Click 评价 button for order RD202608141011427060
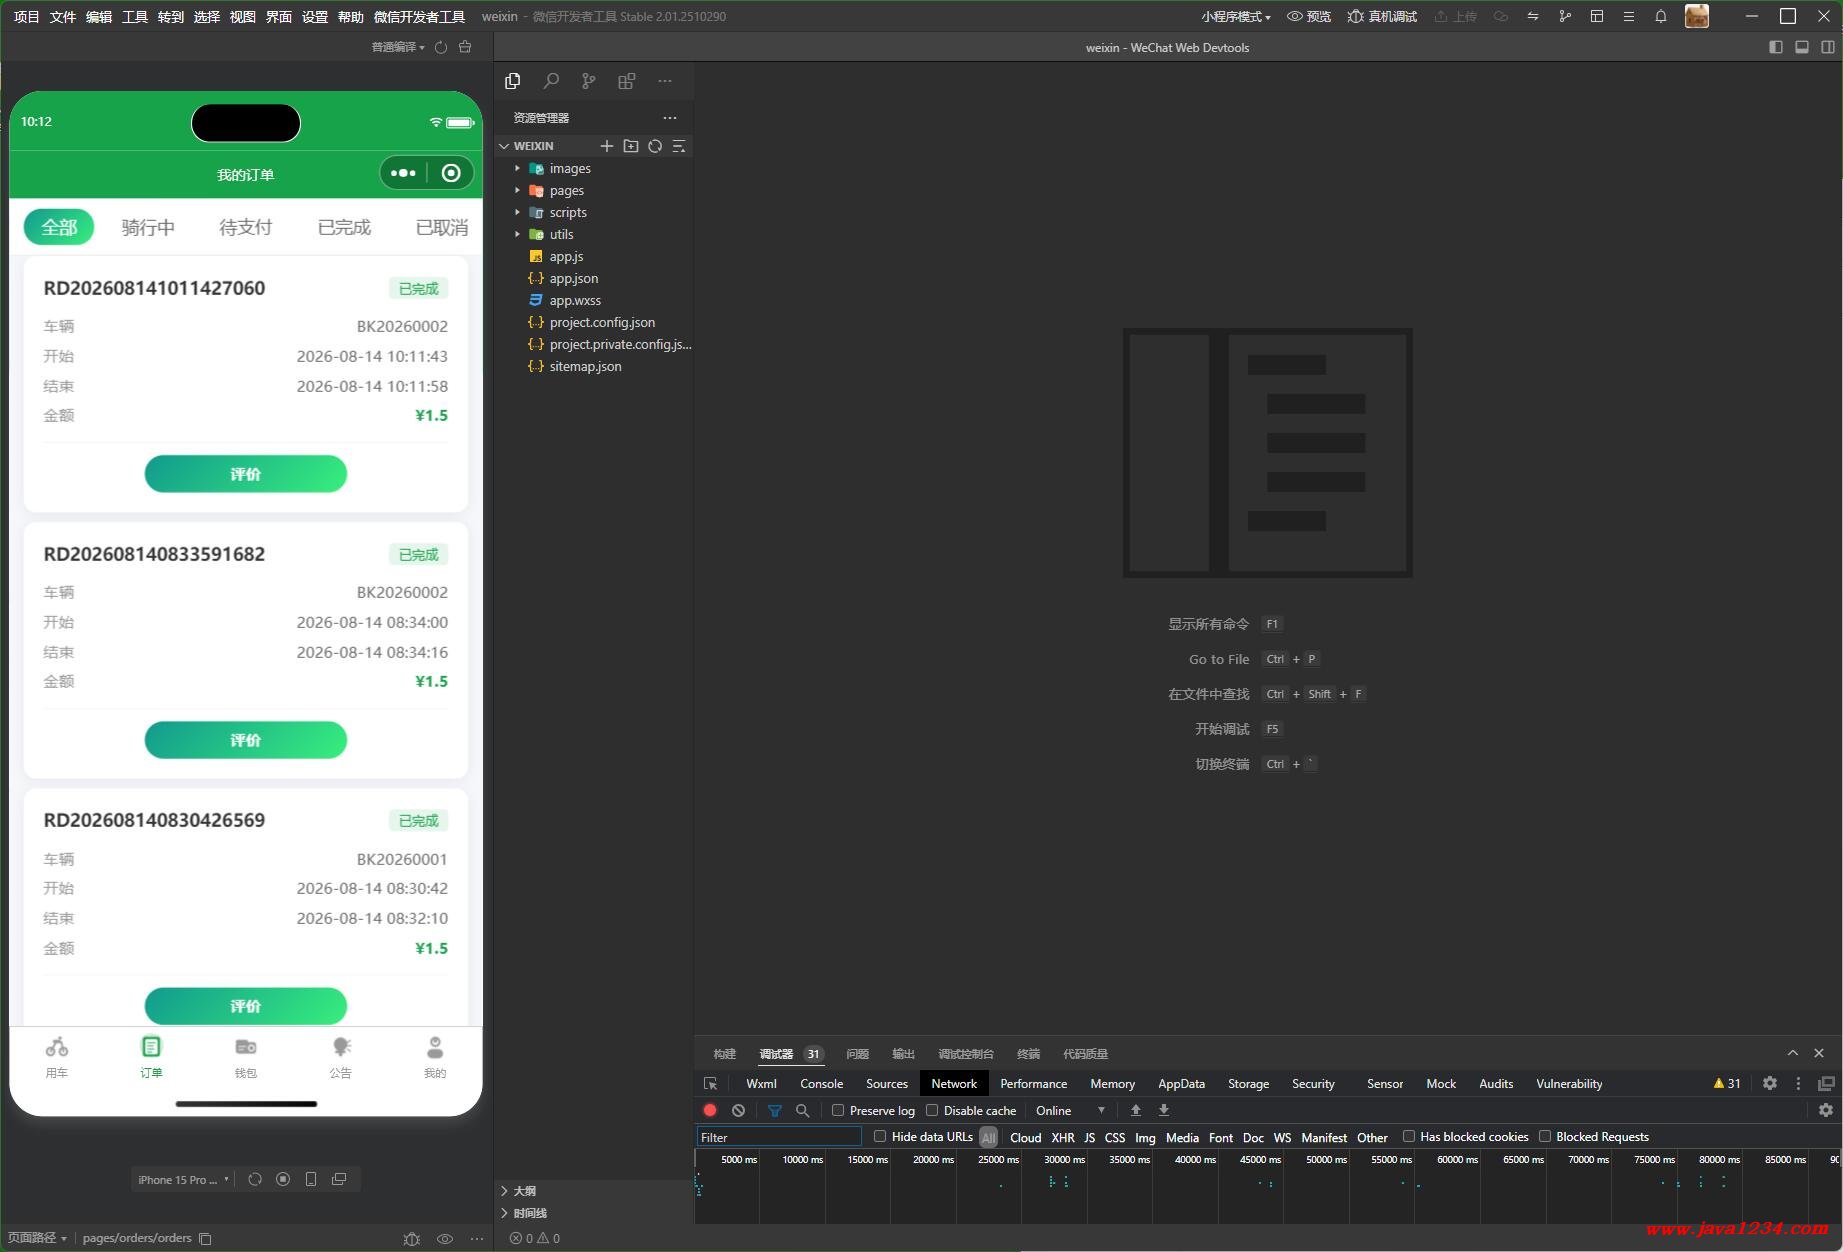Image resolution: width=1843 pixels, height=1252 pixels. point(246,474)
